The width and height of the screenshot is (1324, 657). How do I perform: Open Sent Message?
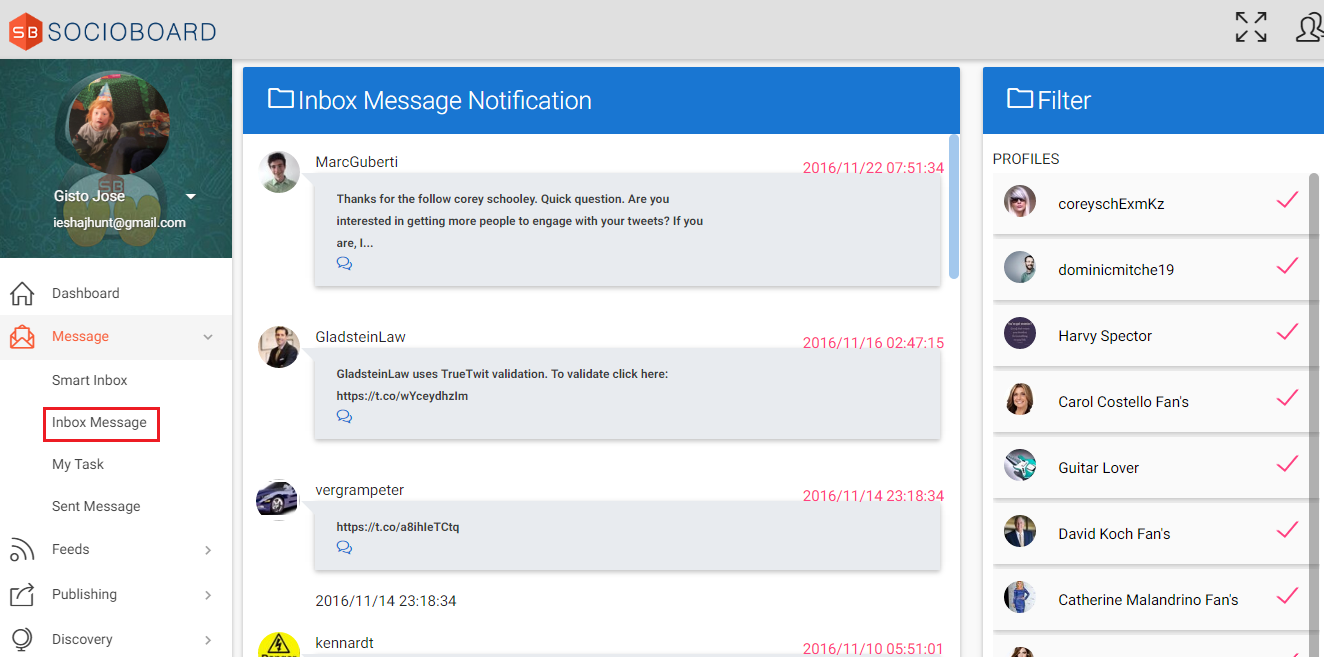point(96,506)
